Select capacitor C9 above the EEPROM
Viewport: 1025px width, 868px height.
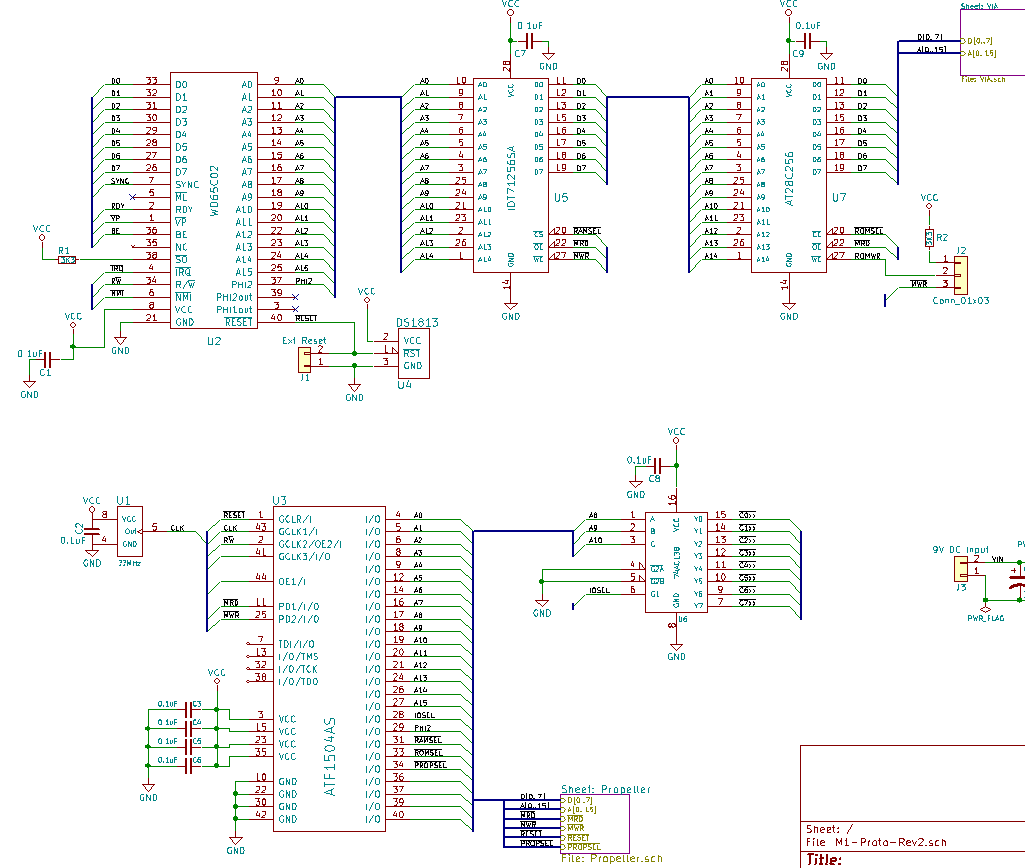pyautogui.click(x=808, y=41)
